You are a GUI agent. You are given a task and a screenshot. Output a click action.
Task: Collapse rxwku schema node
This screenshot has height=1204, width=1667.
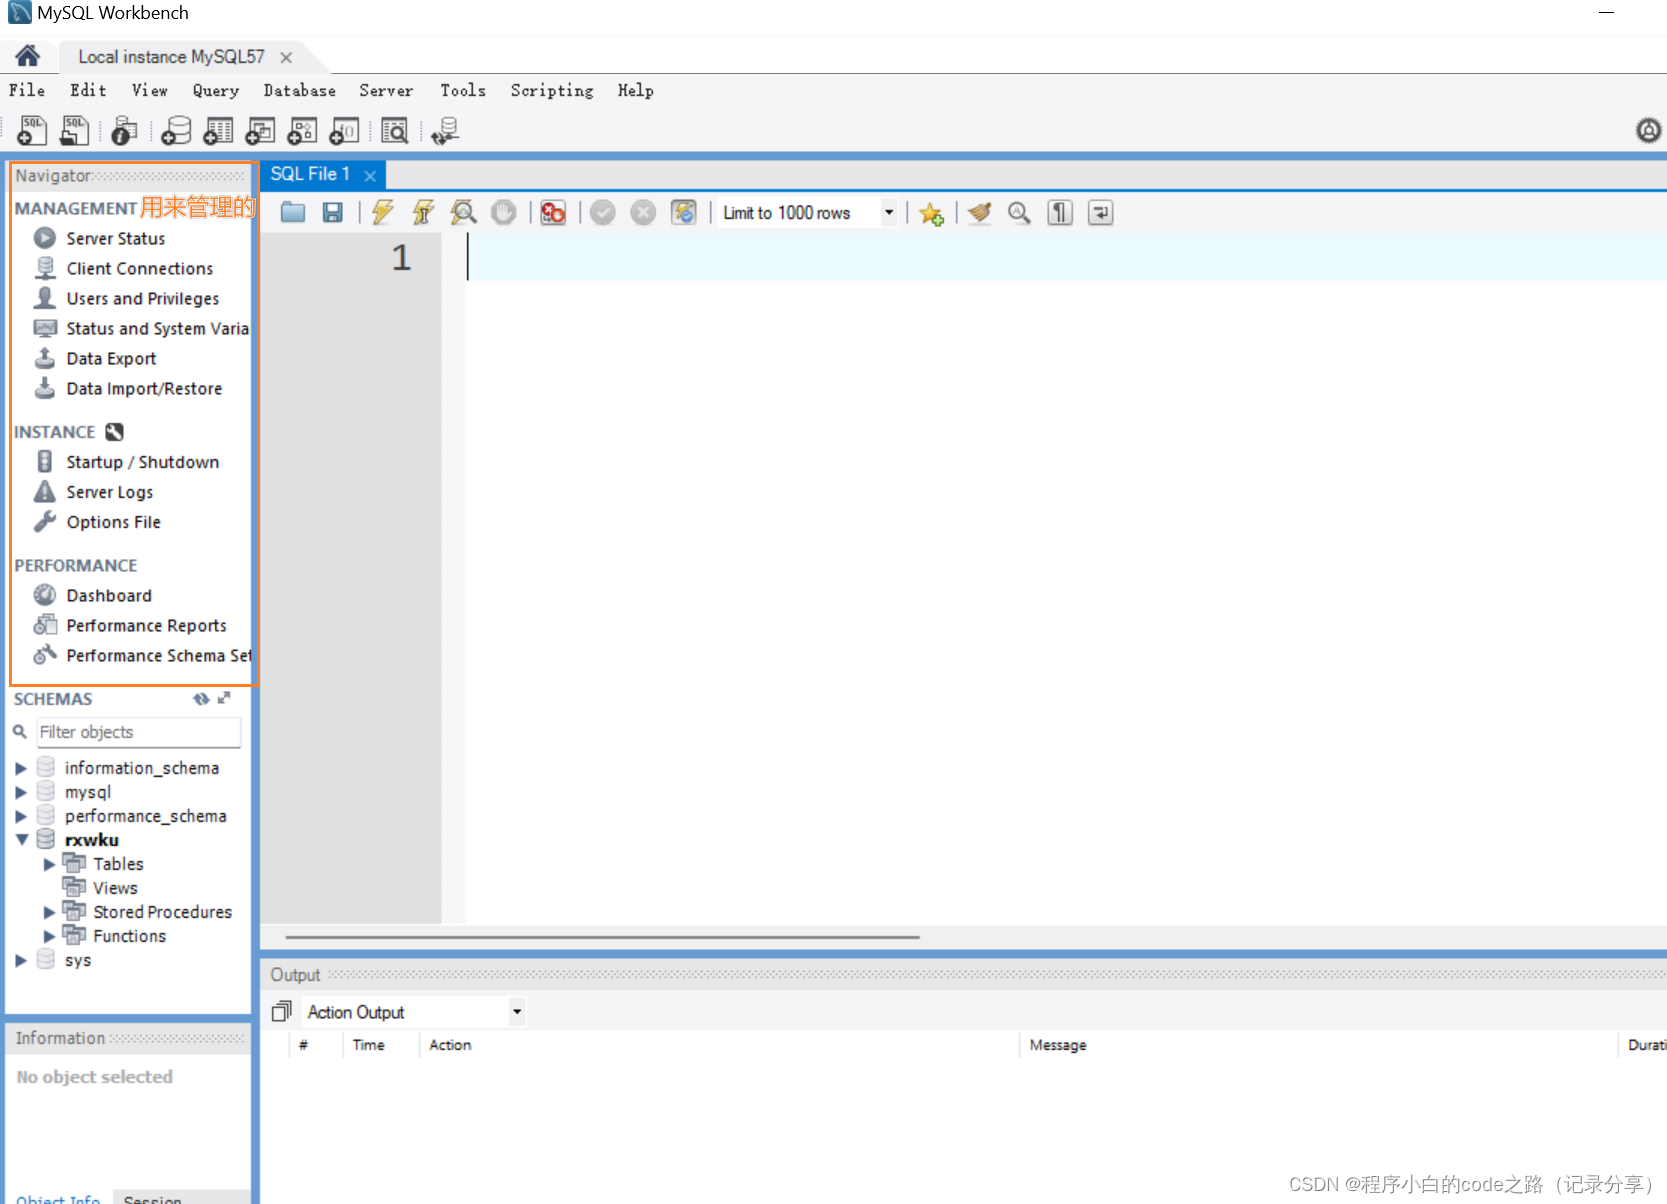[21, 840]
